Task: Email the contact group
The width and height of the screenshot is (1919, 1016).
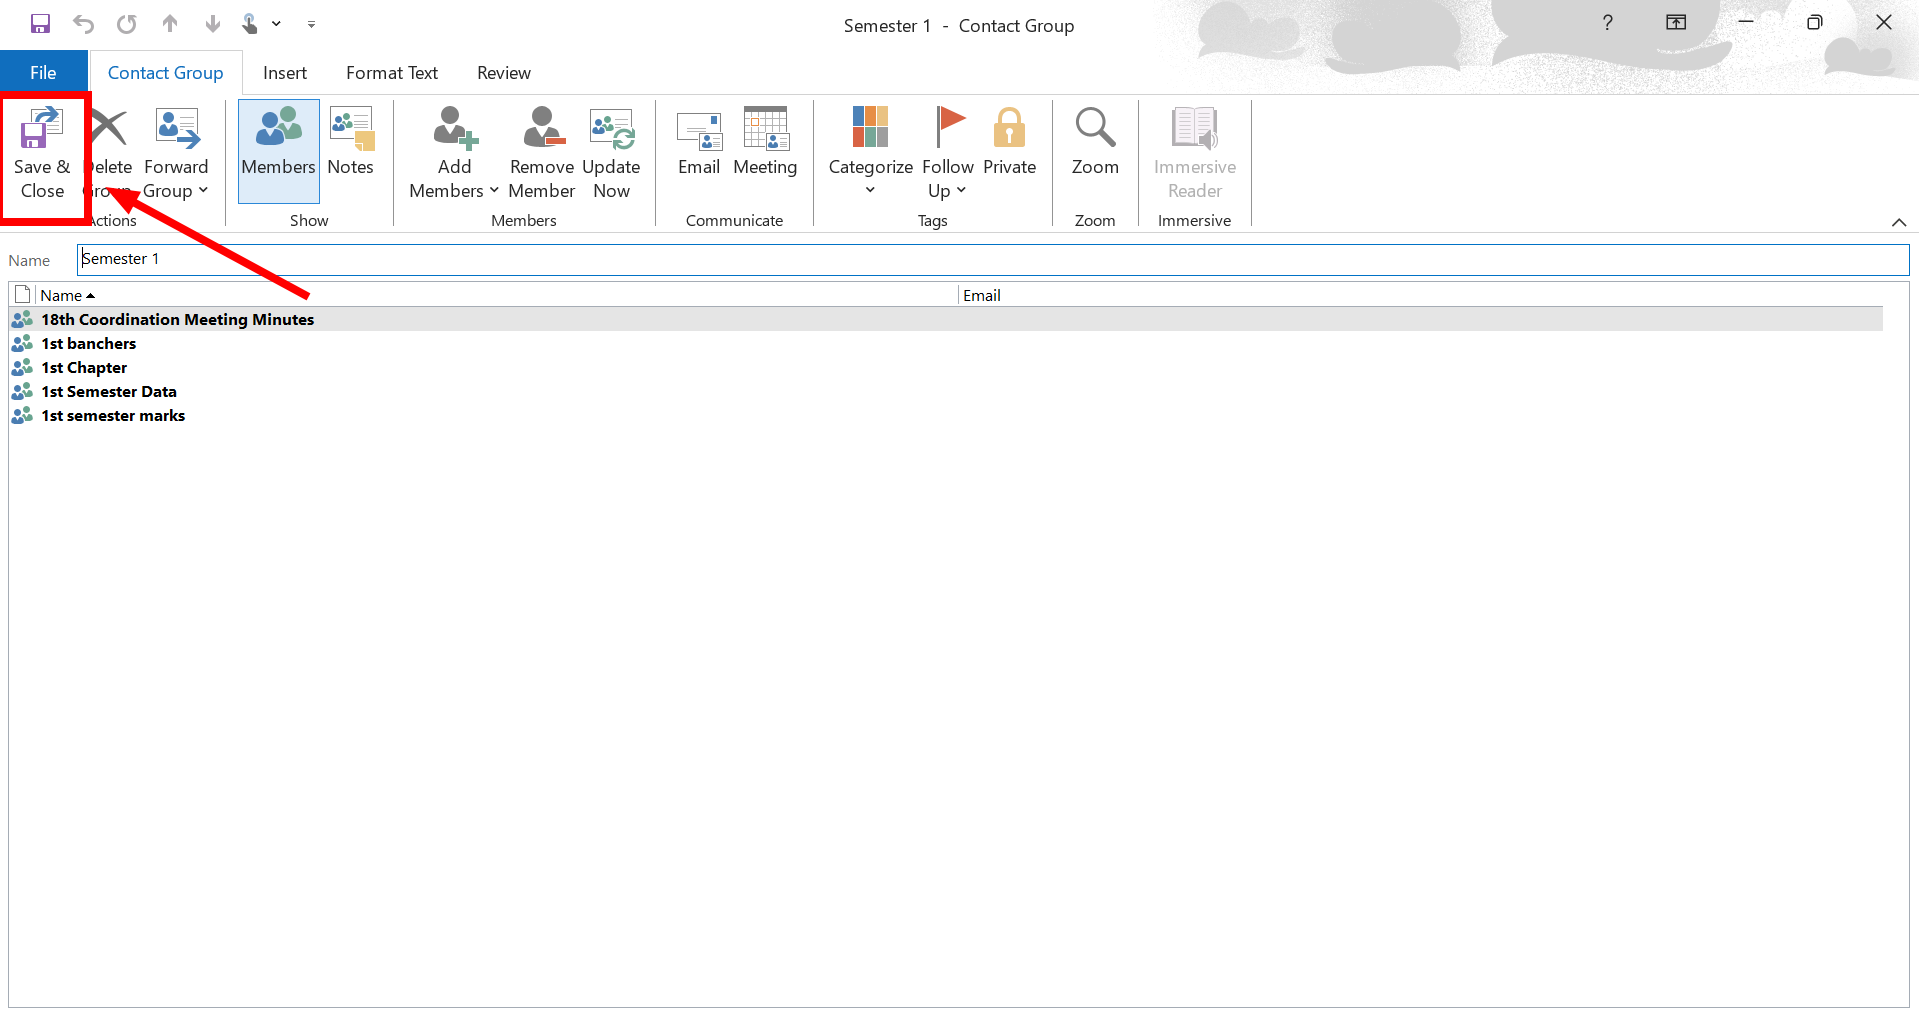Action: click(x=698, y=142)
